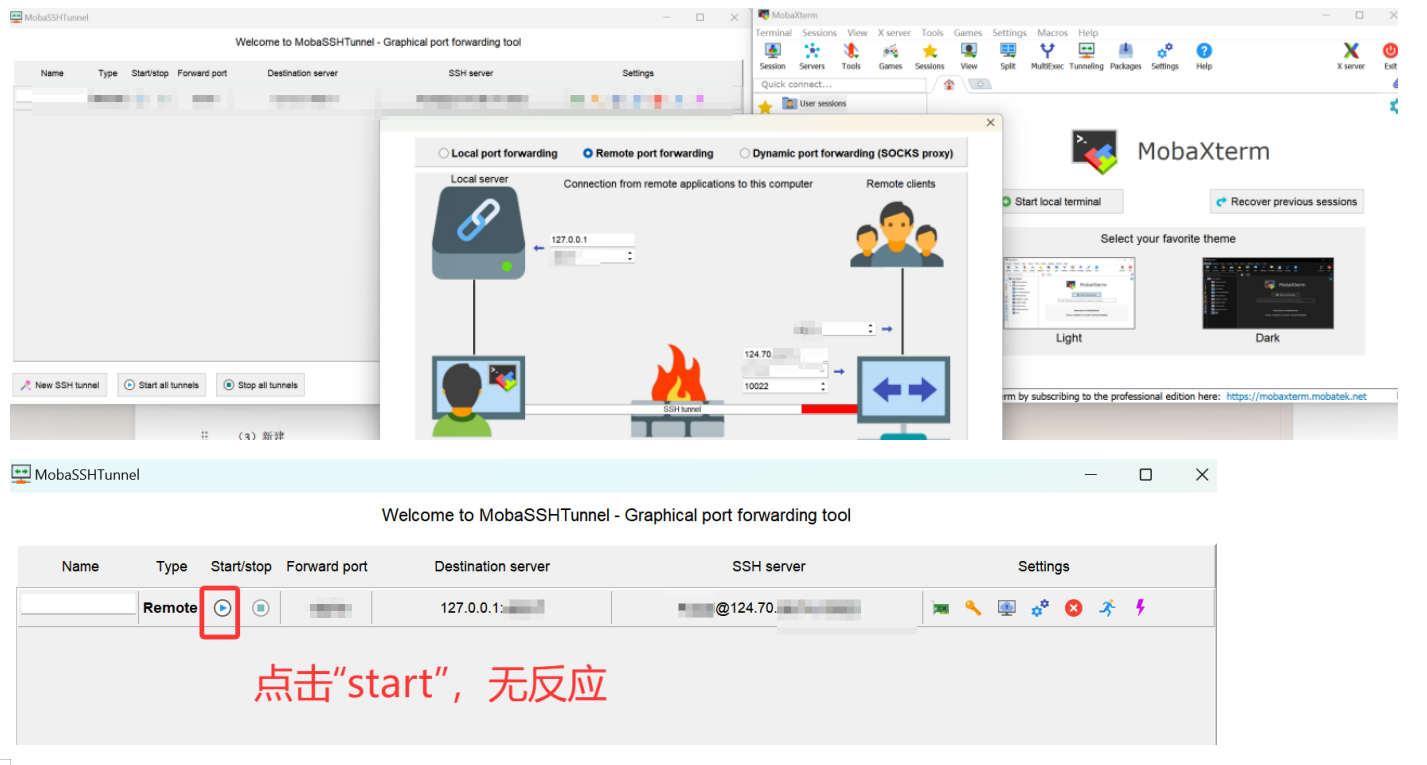
Task: Click the X server toolbar icon
Action: pos(1351,56)
